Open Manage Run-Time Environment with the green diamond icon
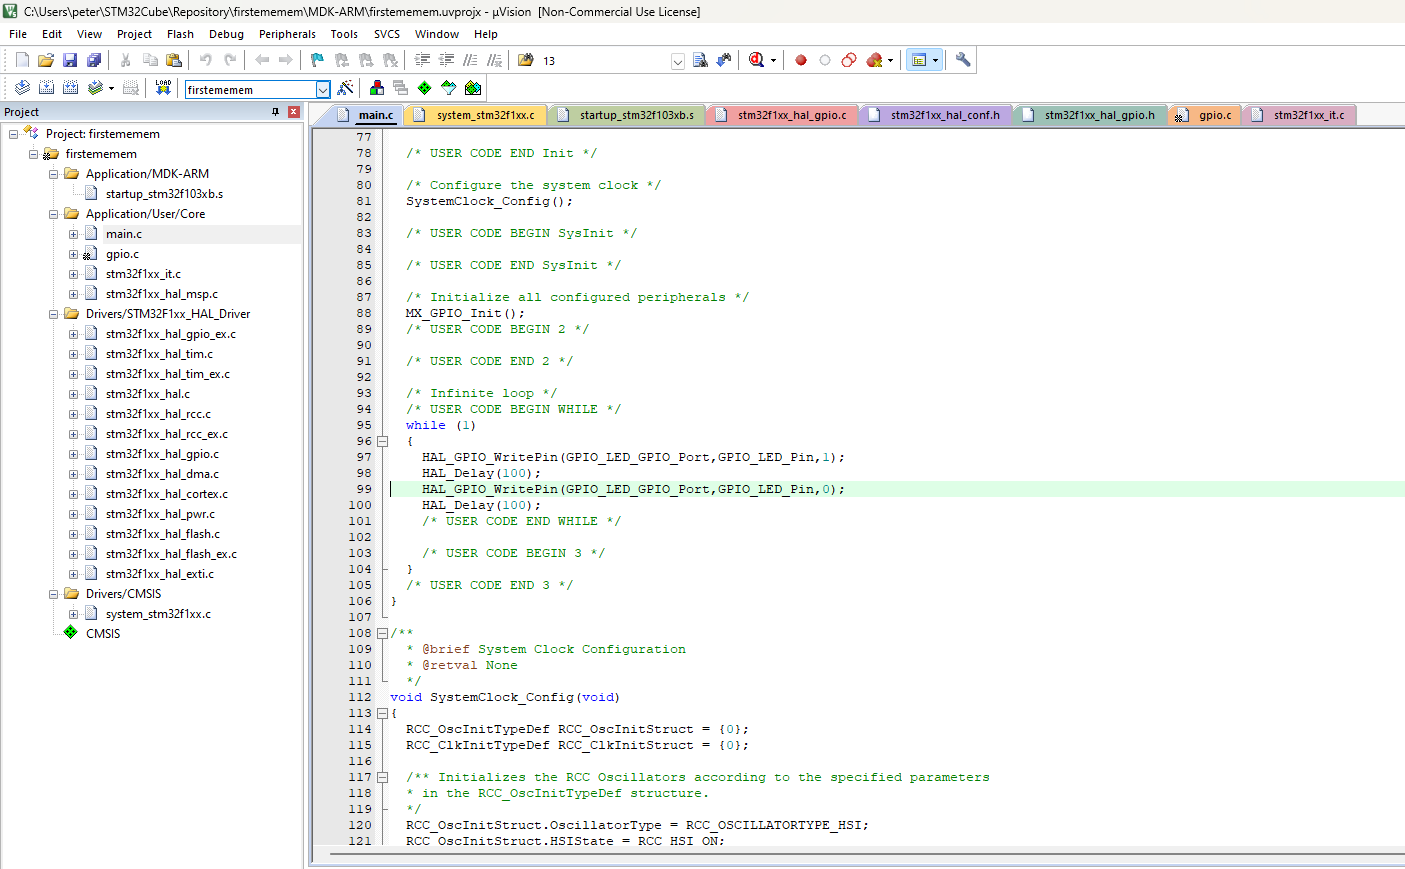This screenshot has height=869, width=1405. [425, 88]
